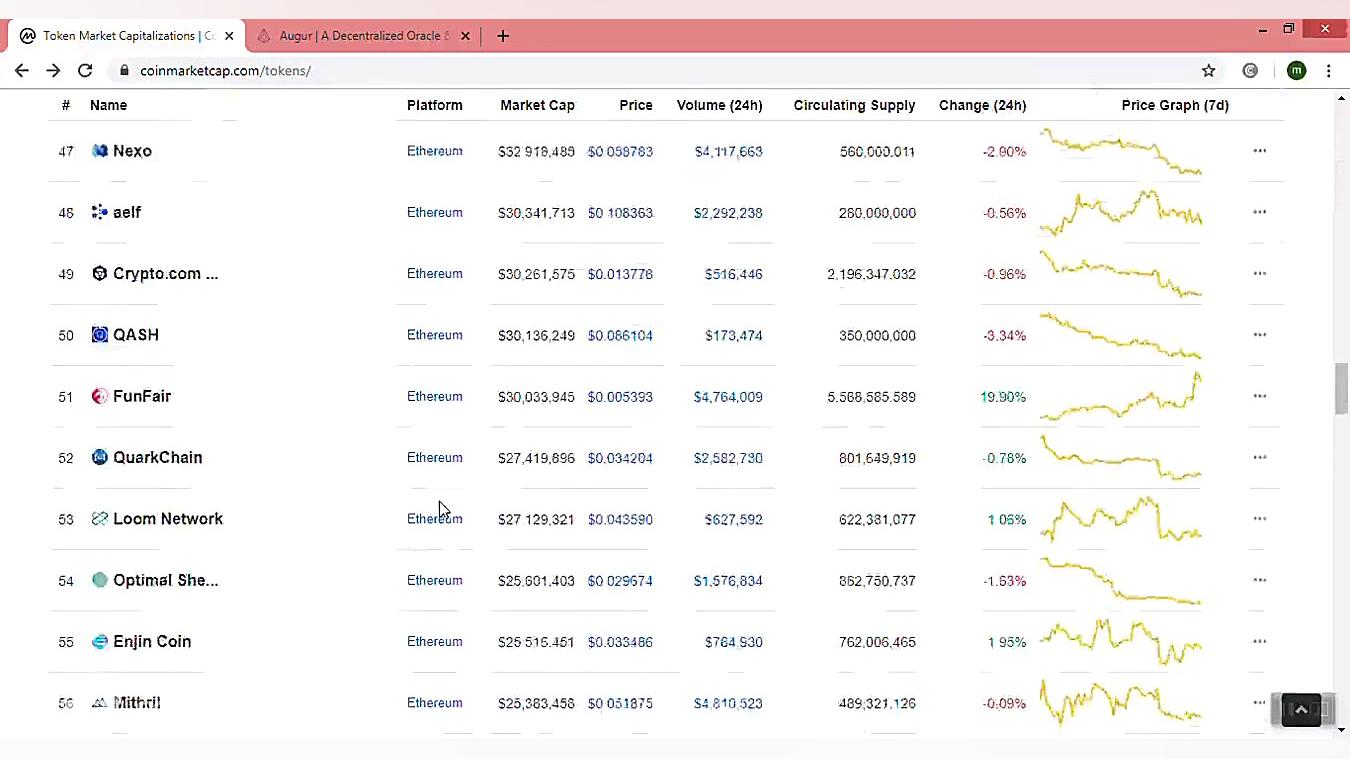Viewport: 1350px width, 759px height.
Task: Click the scroll-to-top arrow button
Action: (x=1301, y=710)
